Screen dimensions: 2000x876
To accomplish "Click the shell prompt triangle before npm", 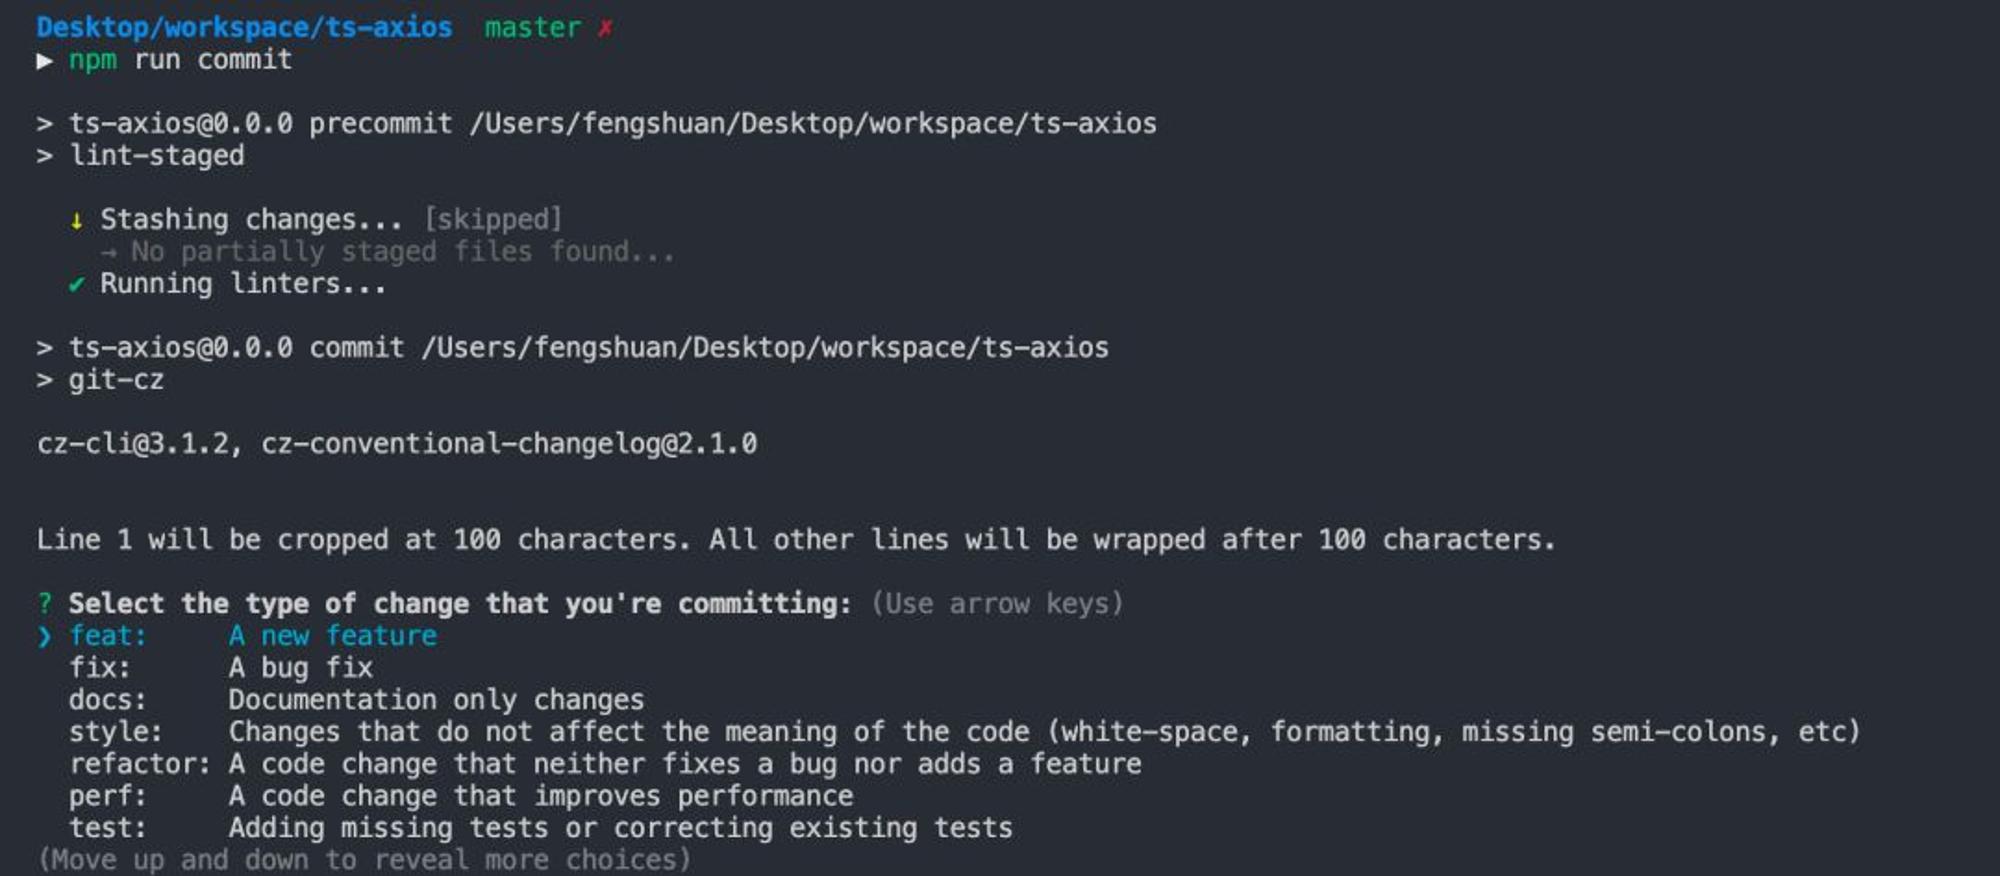I will pos(44,61).
